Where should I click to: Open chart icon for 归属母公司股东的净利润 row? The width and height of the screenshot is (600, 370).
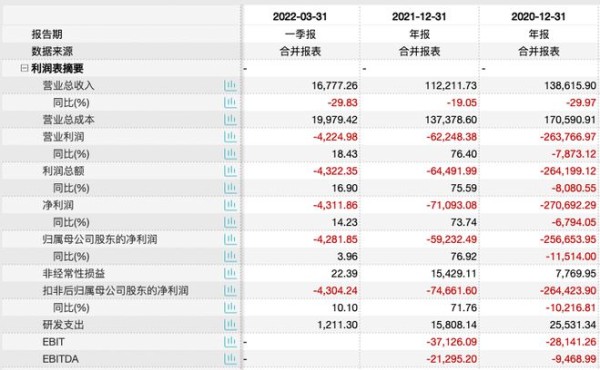click(x=230, y=240)
